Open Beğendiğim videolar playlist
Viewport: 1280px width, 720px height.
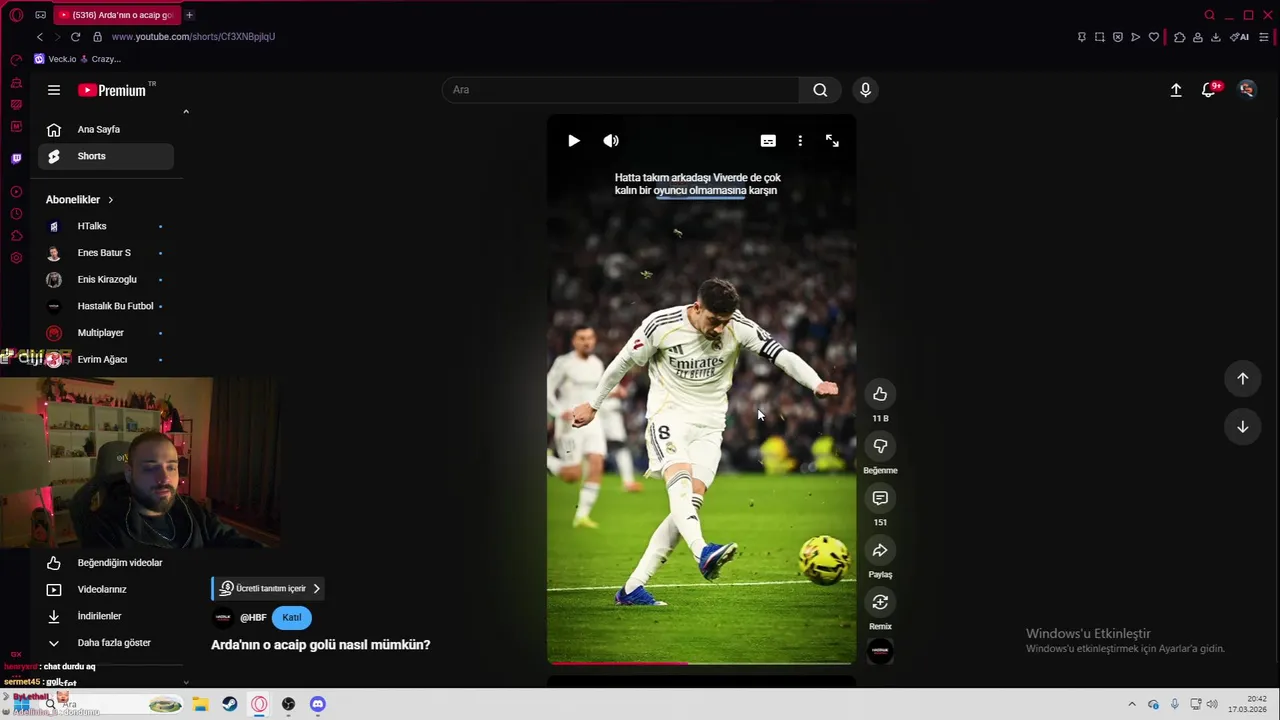(106, 563)
